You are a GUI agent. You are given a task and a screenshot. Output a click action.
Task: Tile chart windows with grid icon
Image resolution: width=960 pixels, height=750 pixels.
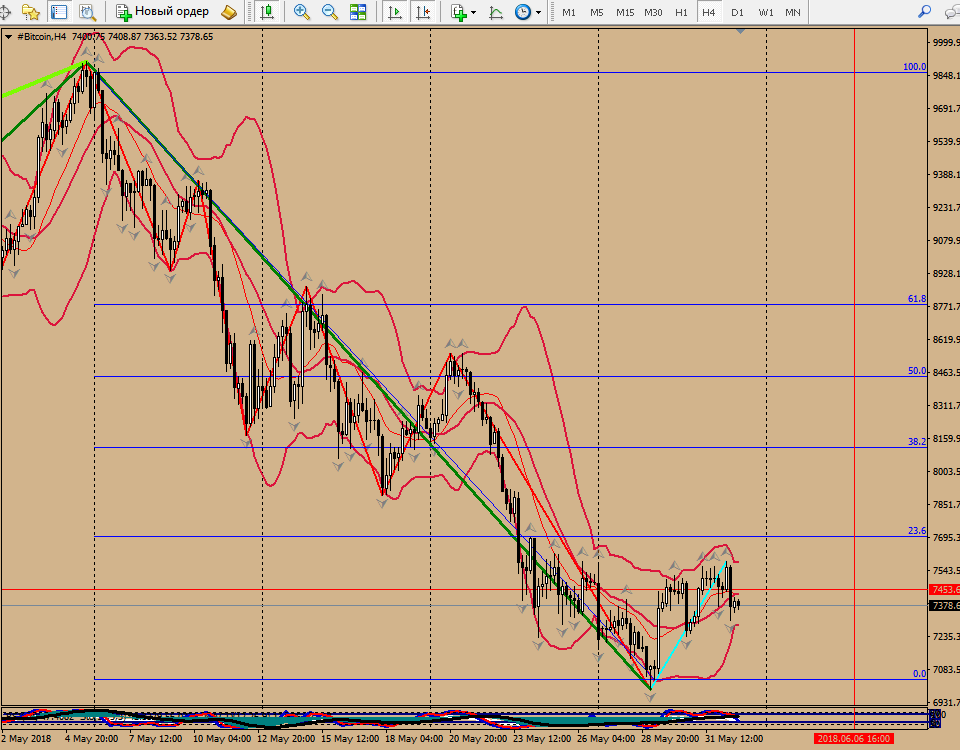(357, 12)
